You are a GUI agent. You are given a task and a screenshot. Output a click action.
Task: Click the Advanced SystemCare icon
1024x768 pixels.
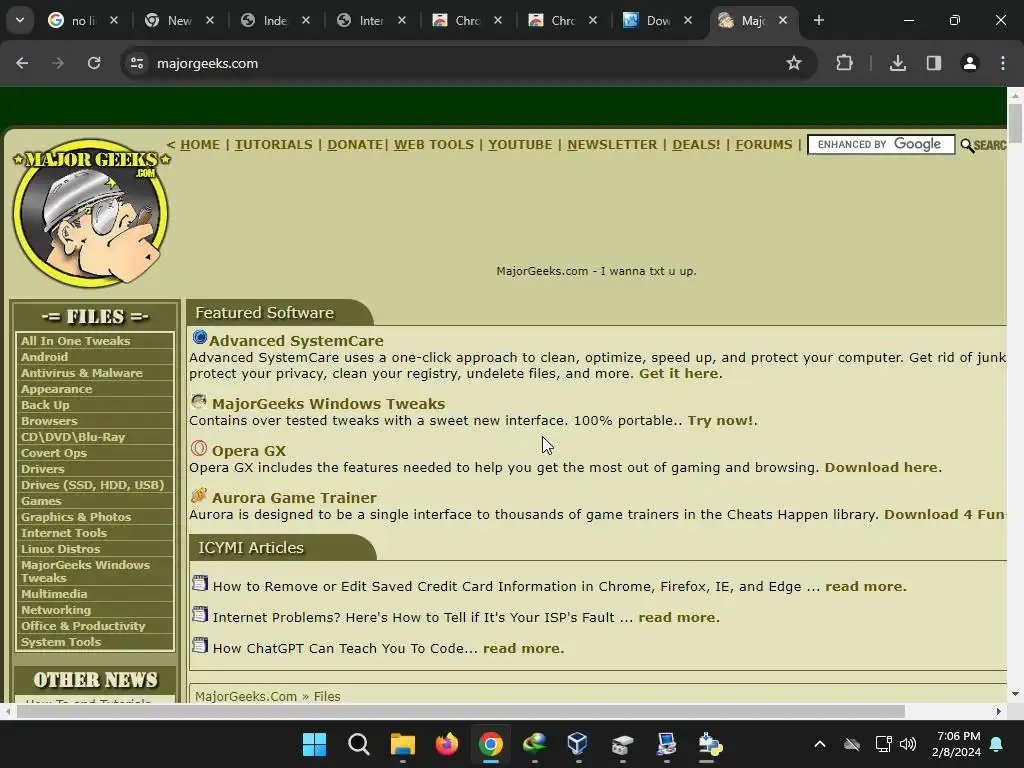(199, 338)
